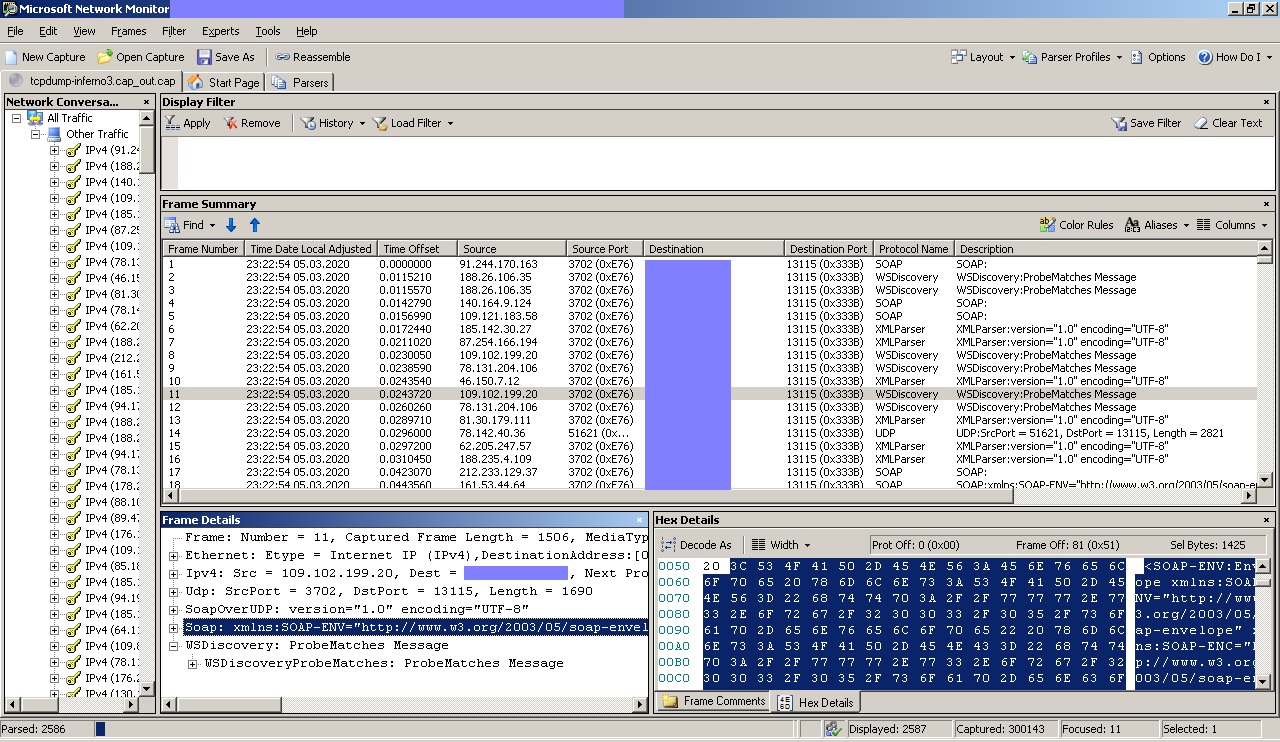Image resolution: width=1280 pixels, height=742 pixels.
Task: Open the File menu
Action: click(15, 31)
